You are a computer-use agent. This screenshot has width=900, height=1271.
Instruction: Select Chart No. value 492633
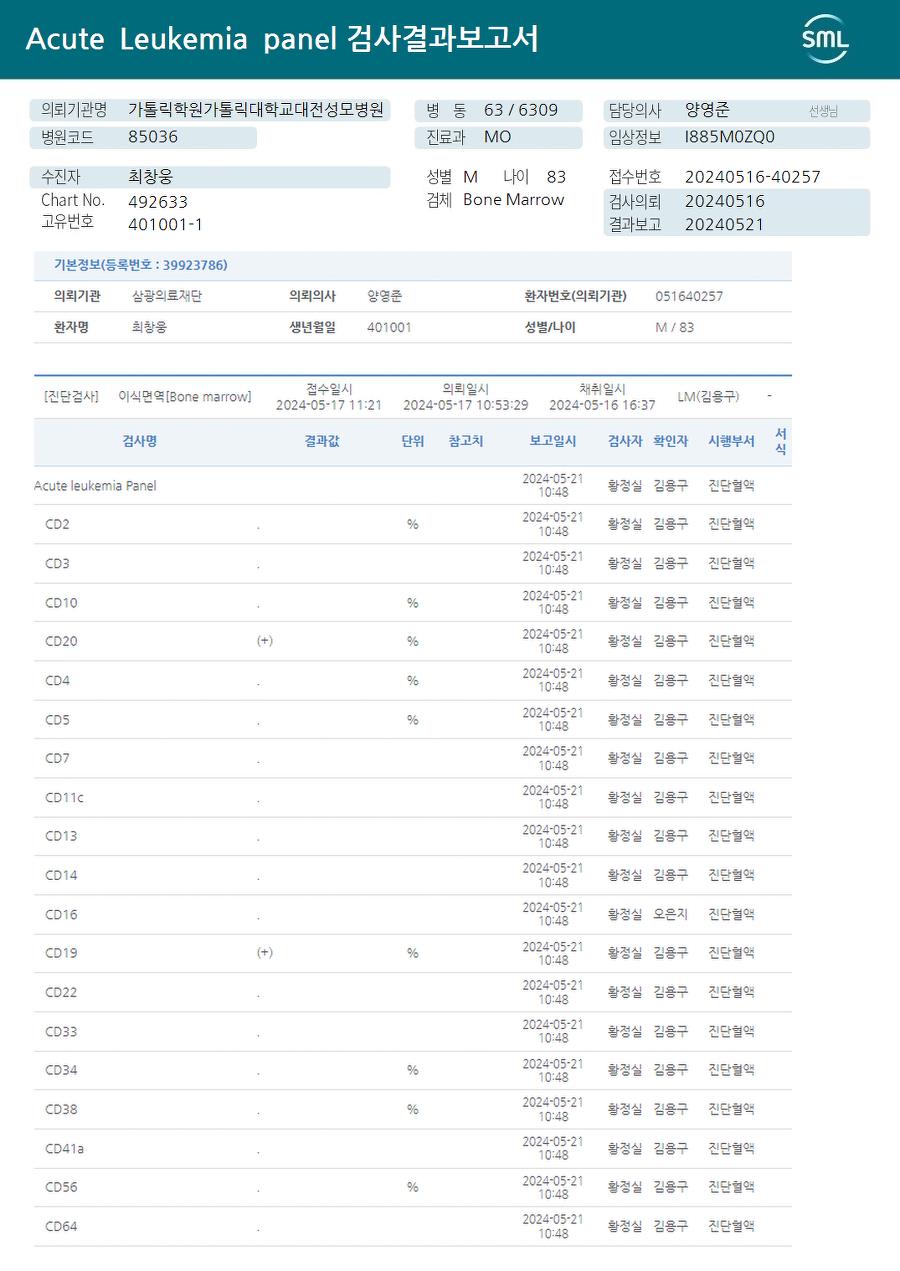[158, 202]
